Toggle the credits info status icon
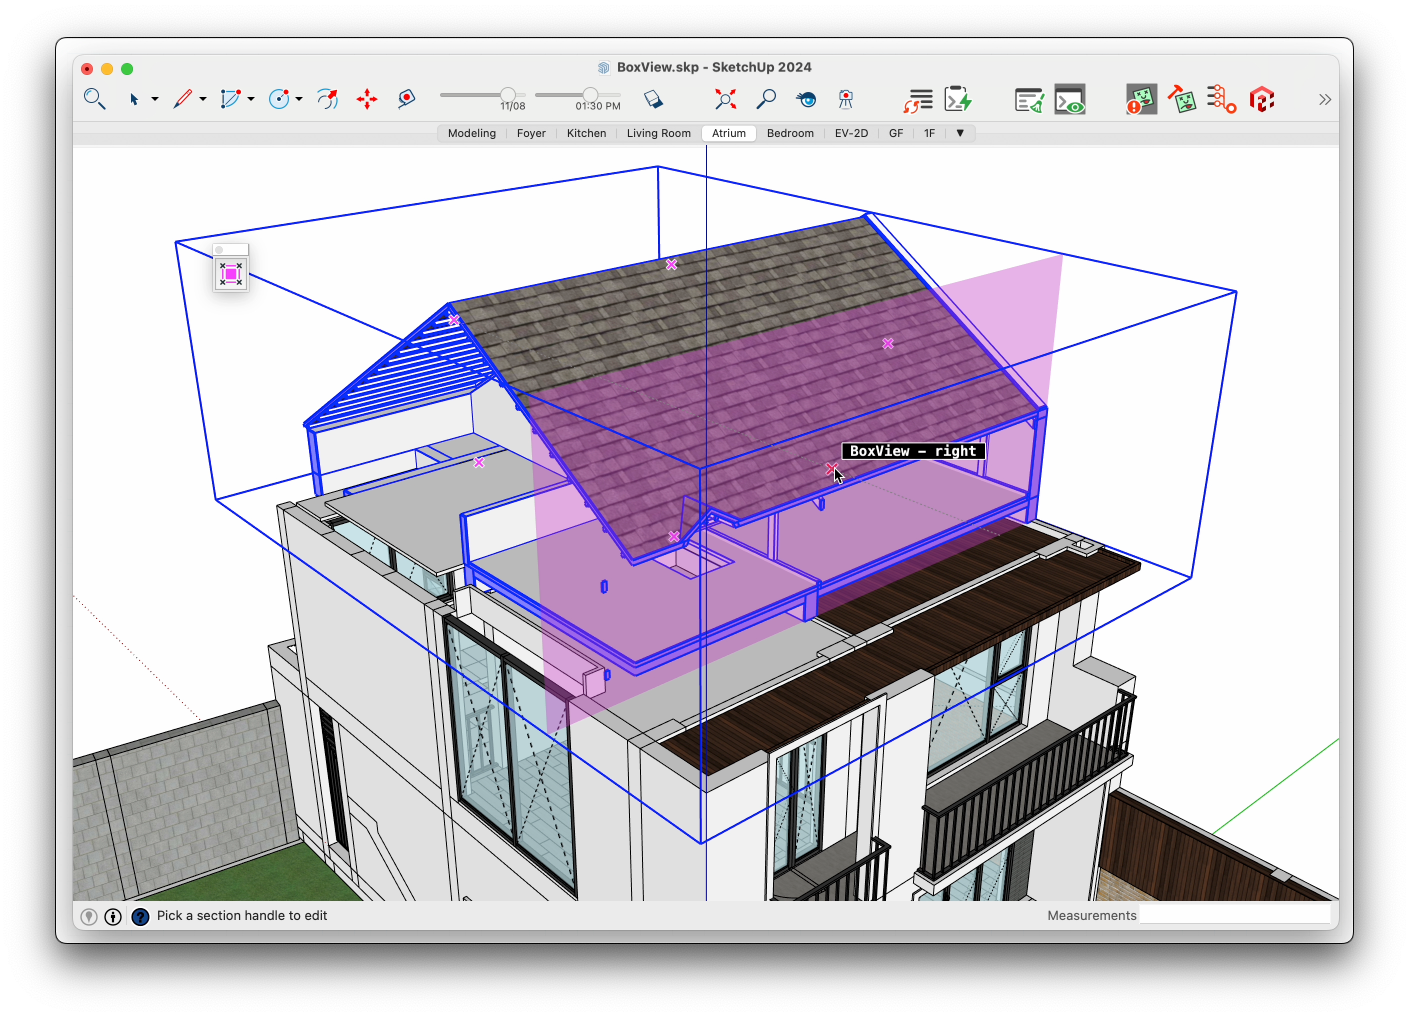 113,916
